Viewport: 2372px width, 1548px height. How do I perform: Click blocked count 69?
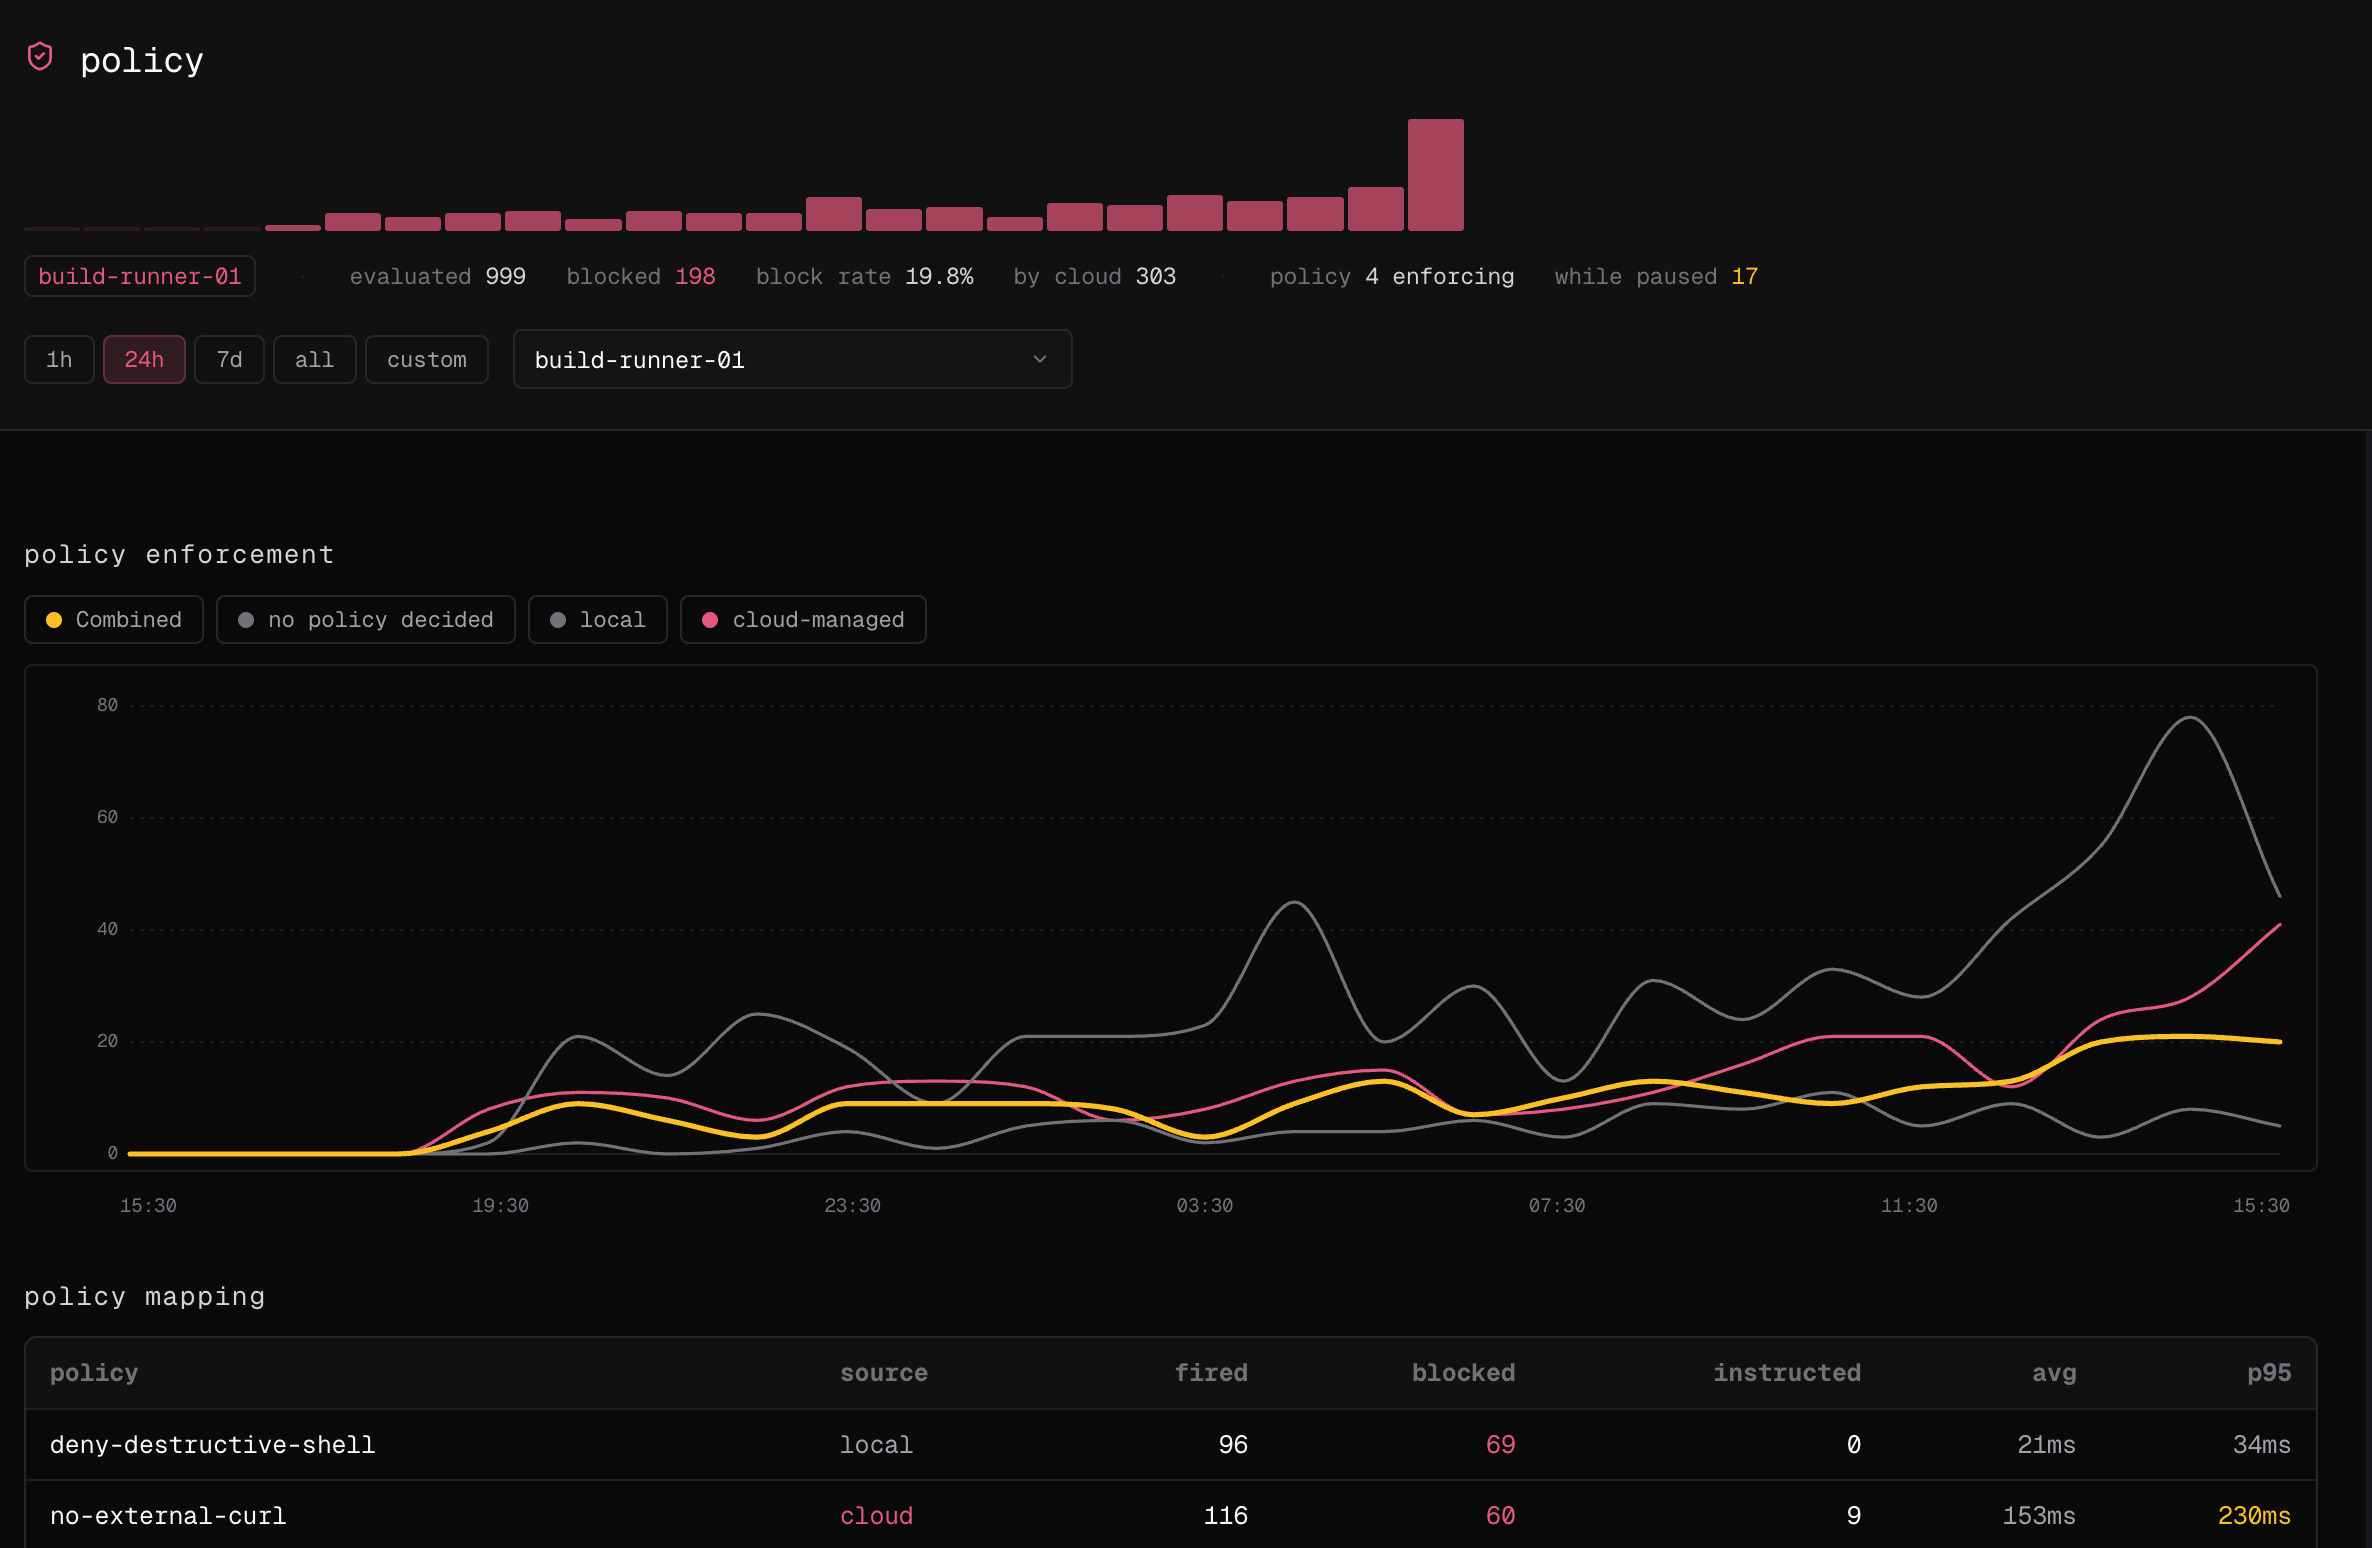[1500, 1445]
